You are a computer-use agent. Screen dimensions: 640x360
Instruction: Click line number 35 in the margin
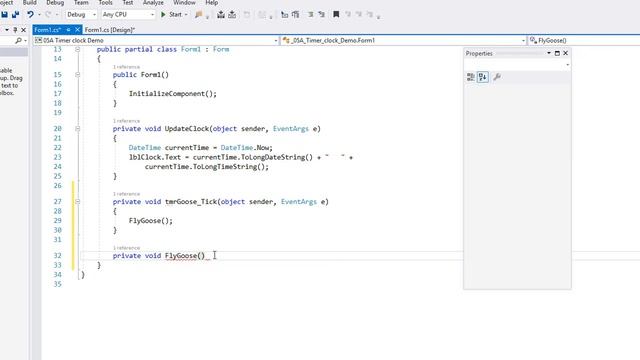57,284
